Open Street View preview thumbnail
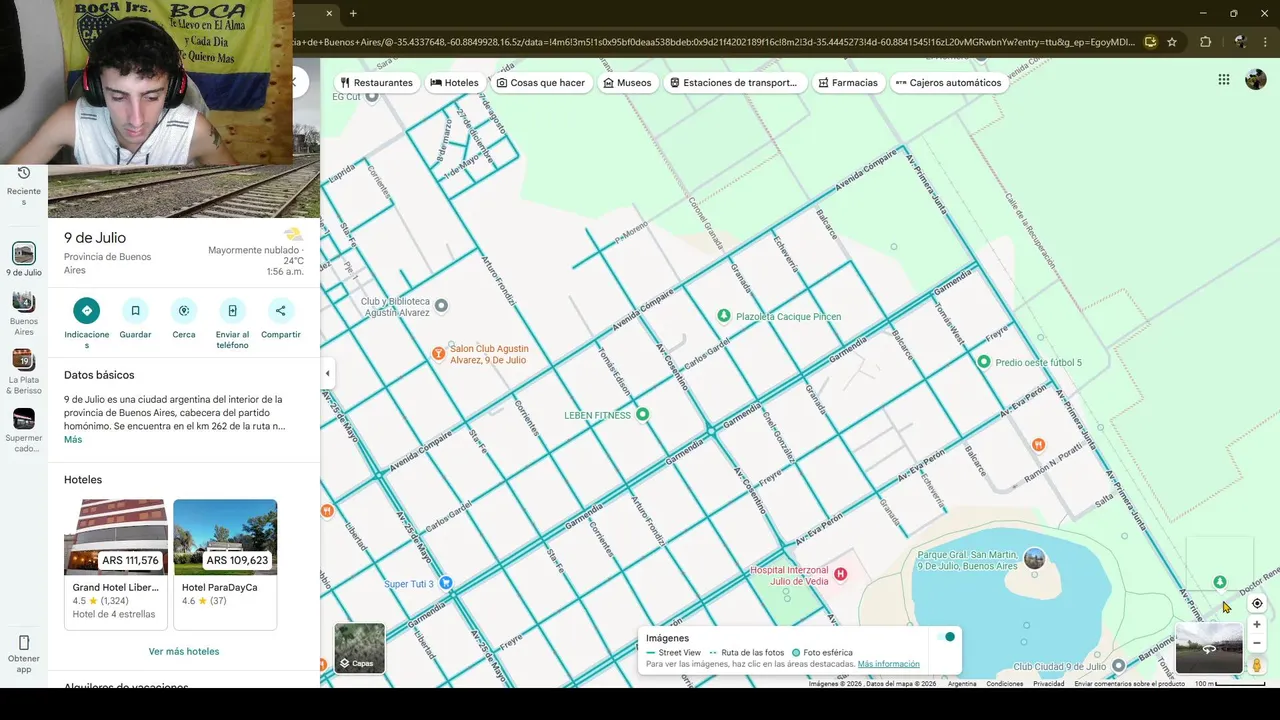Viewport: 1280px width, 720px height. click(x=1209, y=648)
